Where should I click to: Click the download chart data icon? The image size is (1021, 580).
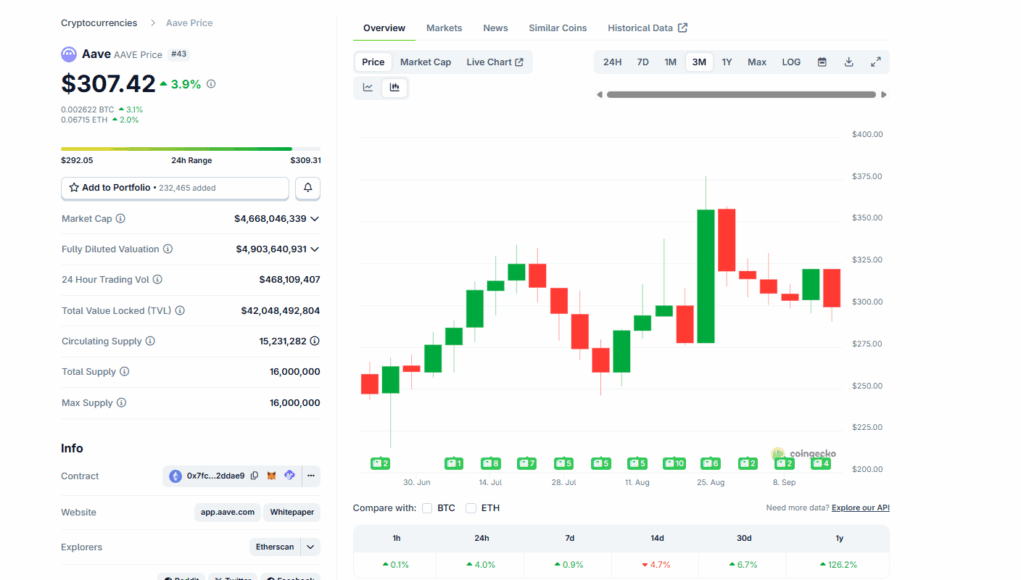pyautogui.click(x=849, y=62)
